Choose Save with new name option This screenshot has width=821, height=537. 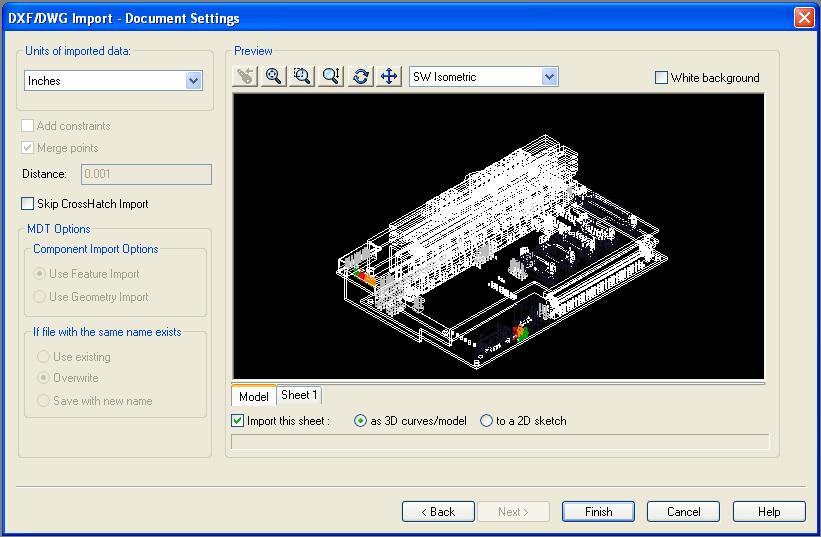click(43, 400)
